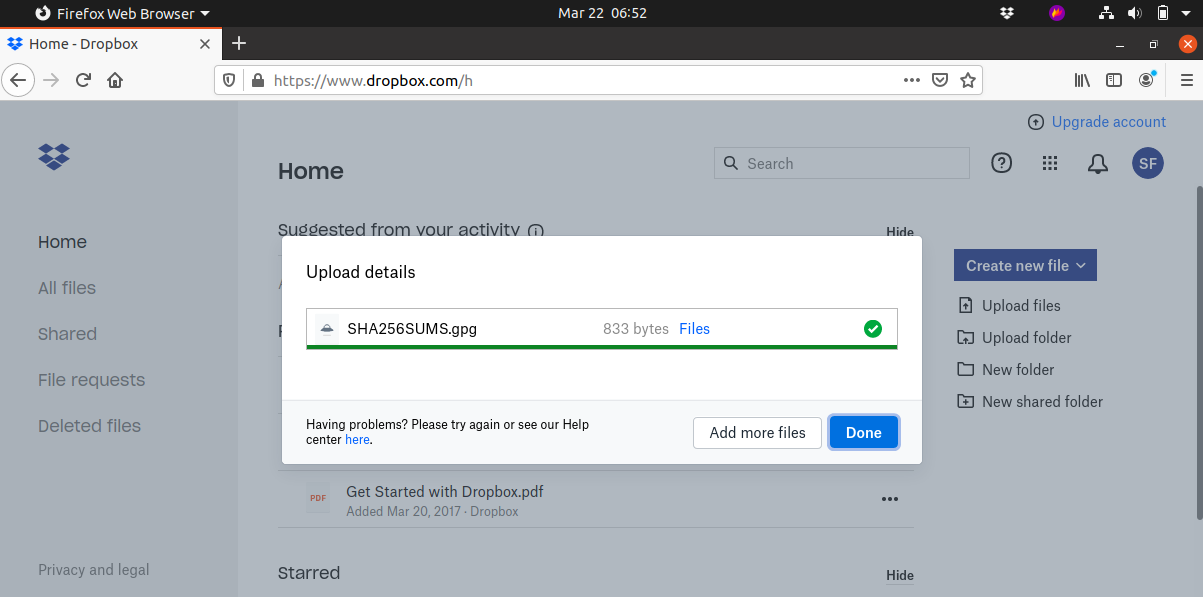The height and width of the screenshot is (597, 1203).
Task: Click Add more files button
Action: coord(757,433)
